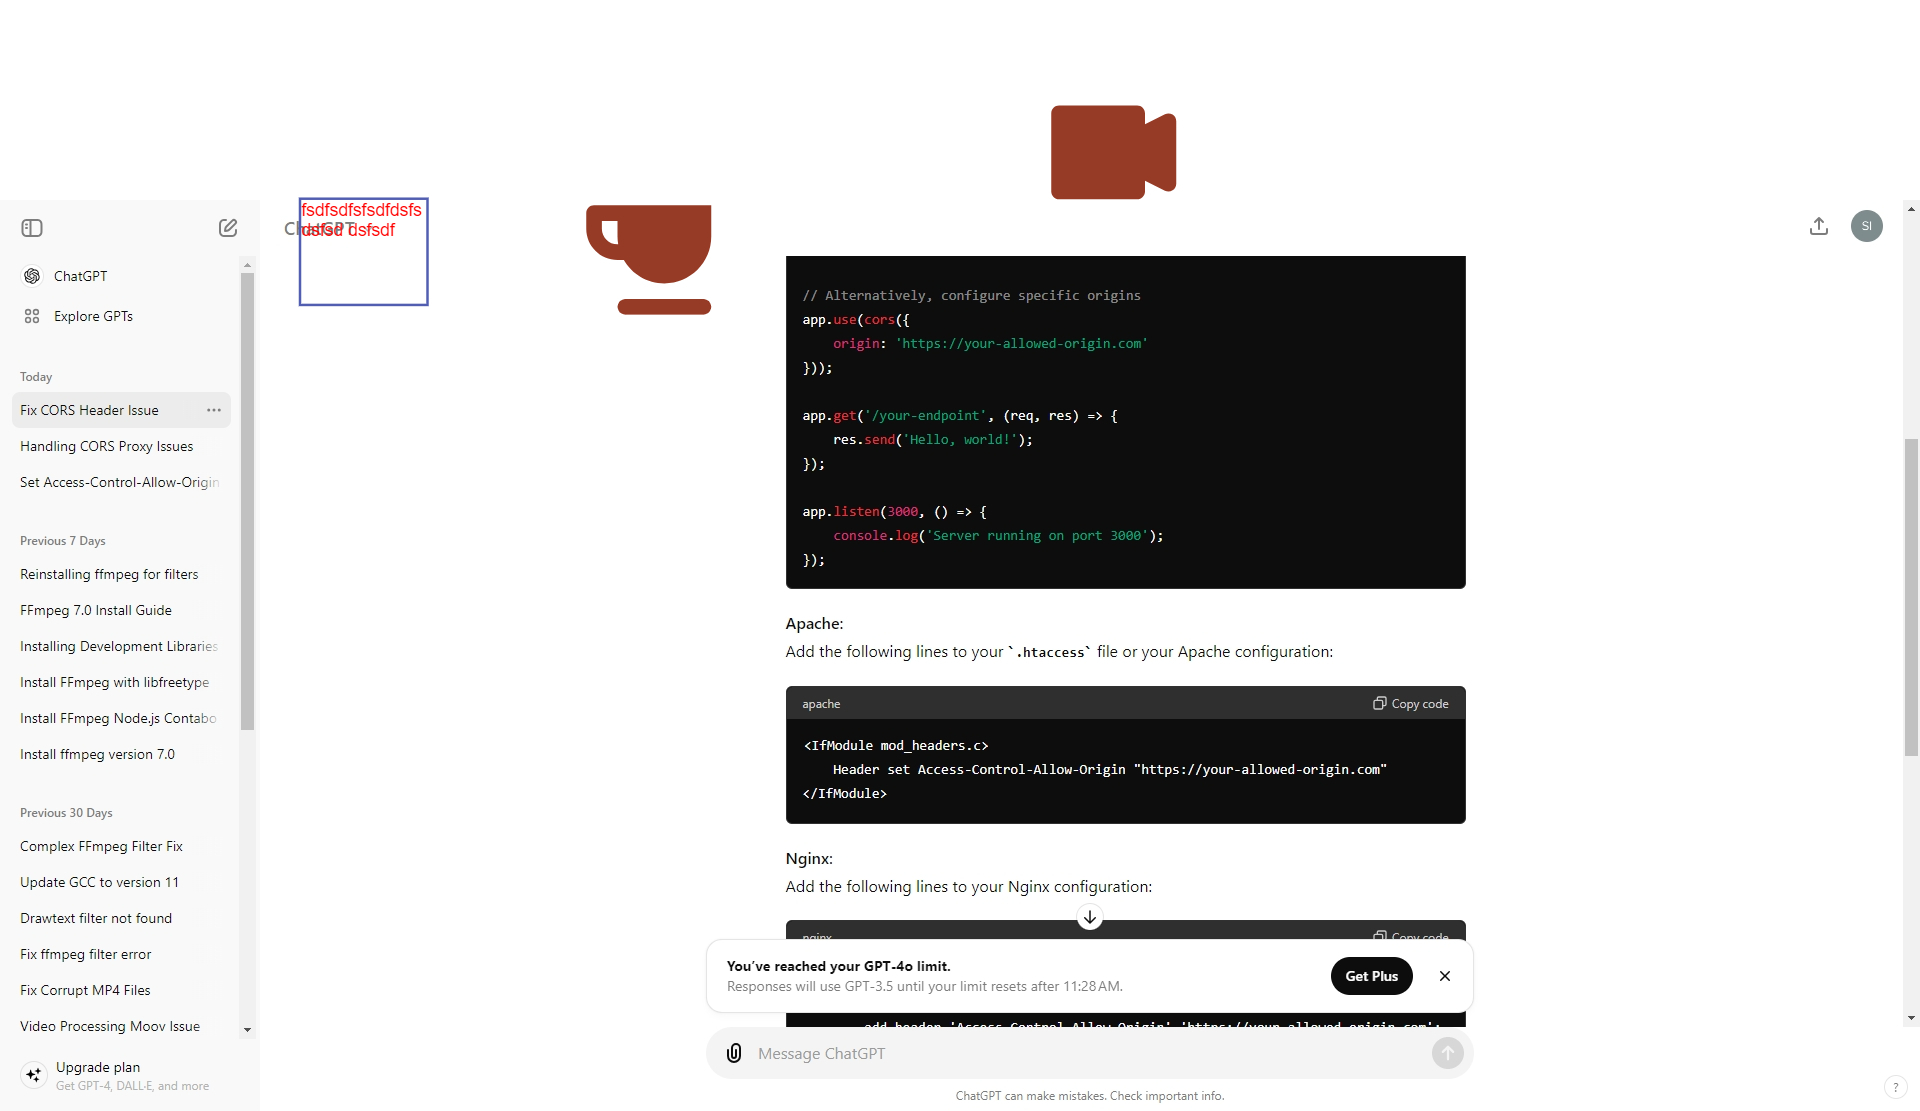Click into the Message ChatGPT input field
The image size is (1920, 1111).
pos(1088,1053)
